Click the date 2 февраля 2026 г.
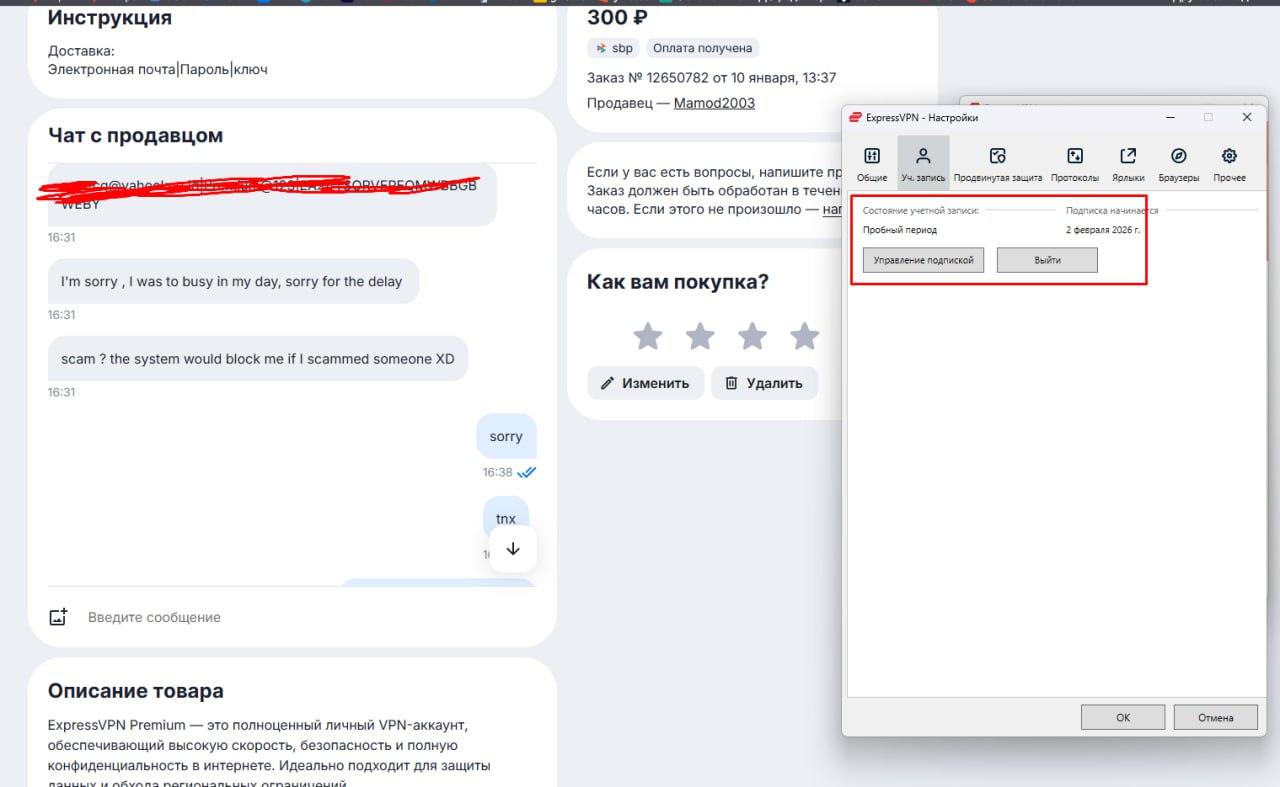Image resolution: width=1280 pixels, height=787 pixels. pyautogui.click(x=1103, y=230)
